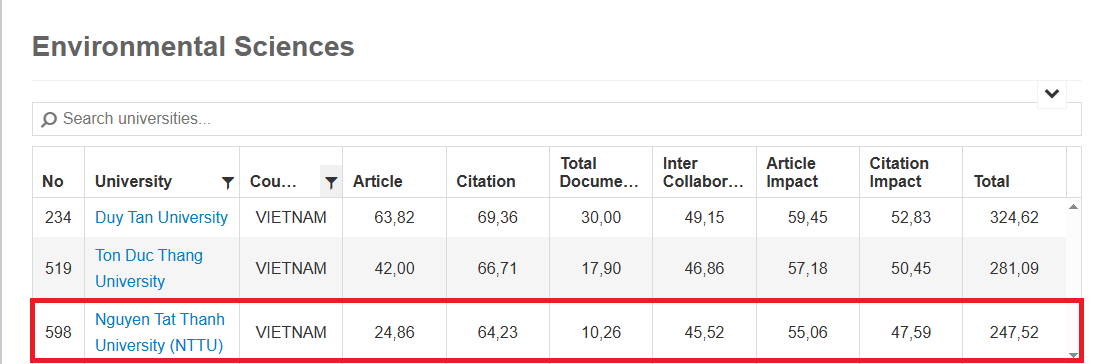The width and height of the screenshot is (1112, 364).
Task: Sort by Total Documents column header
Action: click(599, 172)
